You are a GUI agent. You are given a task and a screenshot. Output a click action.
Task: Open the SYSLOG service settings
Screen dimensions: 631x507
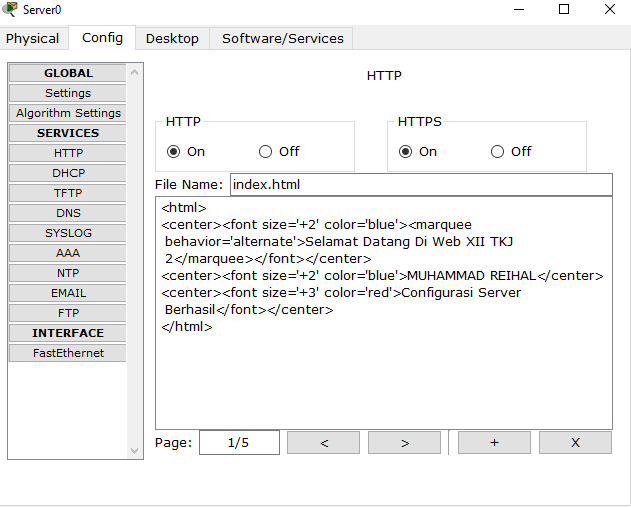(x=68, y=233)
